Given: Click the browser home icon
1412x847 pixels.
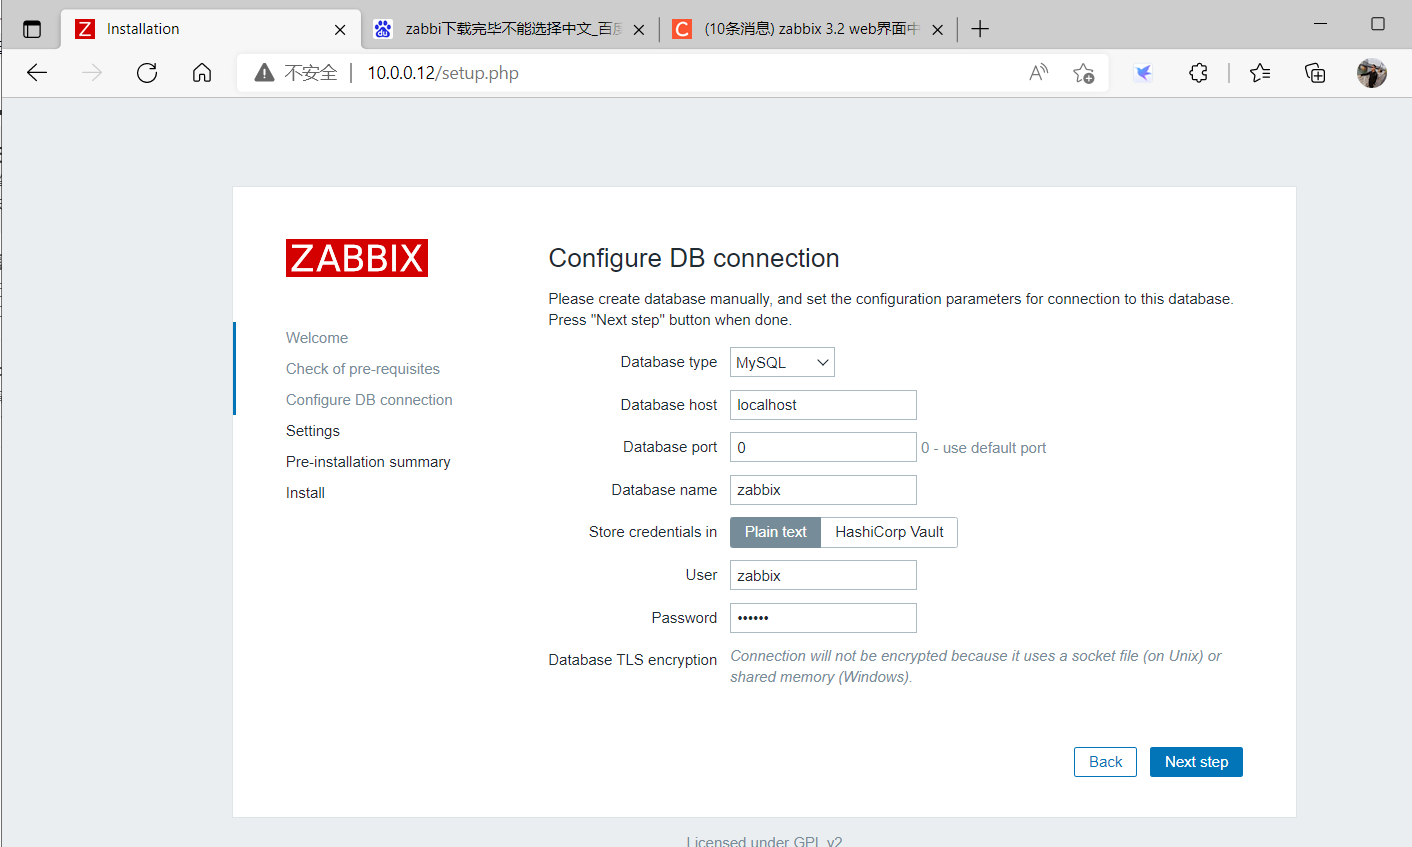Looking at the screenshot, I should 201,72.
